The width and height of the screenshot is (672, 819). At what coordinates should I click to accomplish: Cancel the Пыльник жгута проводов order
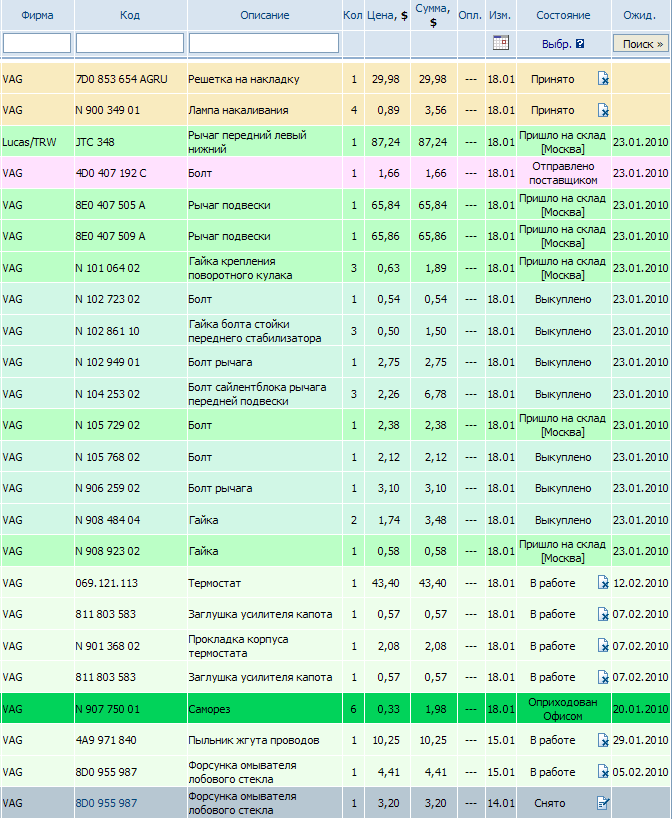603,740
